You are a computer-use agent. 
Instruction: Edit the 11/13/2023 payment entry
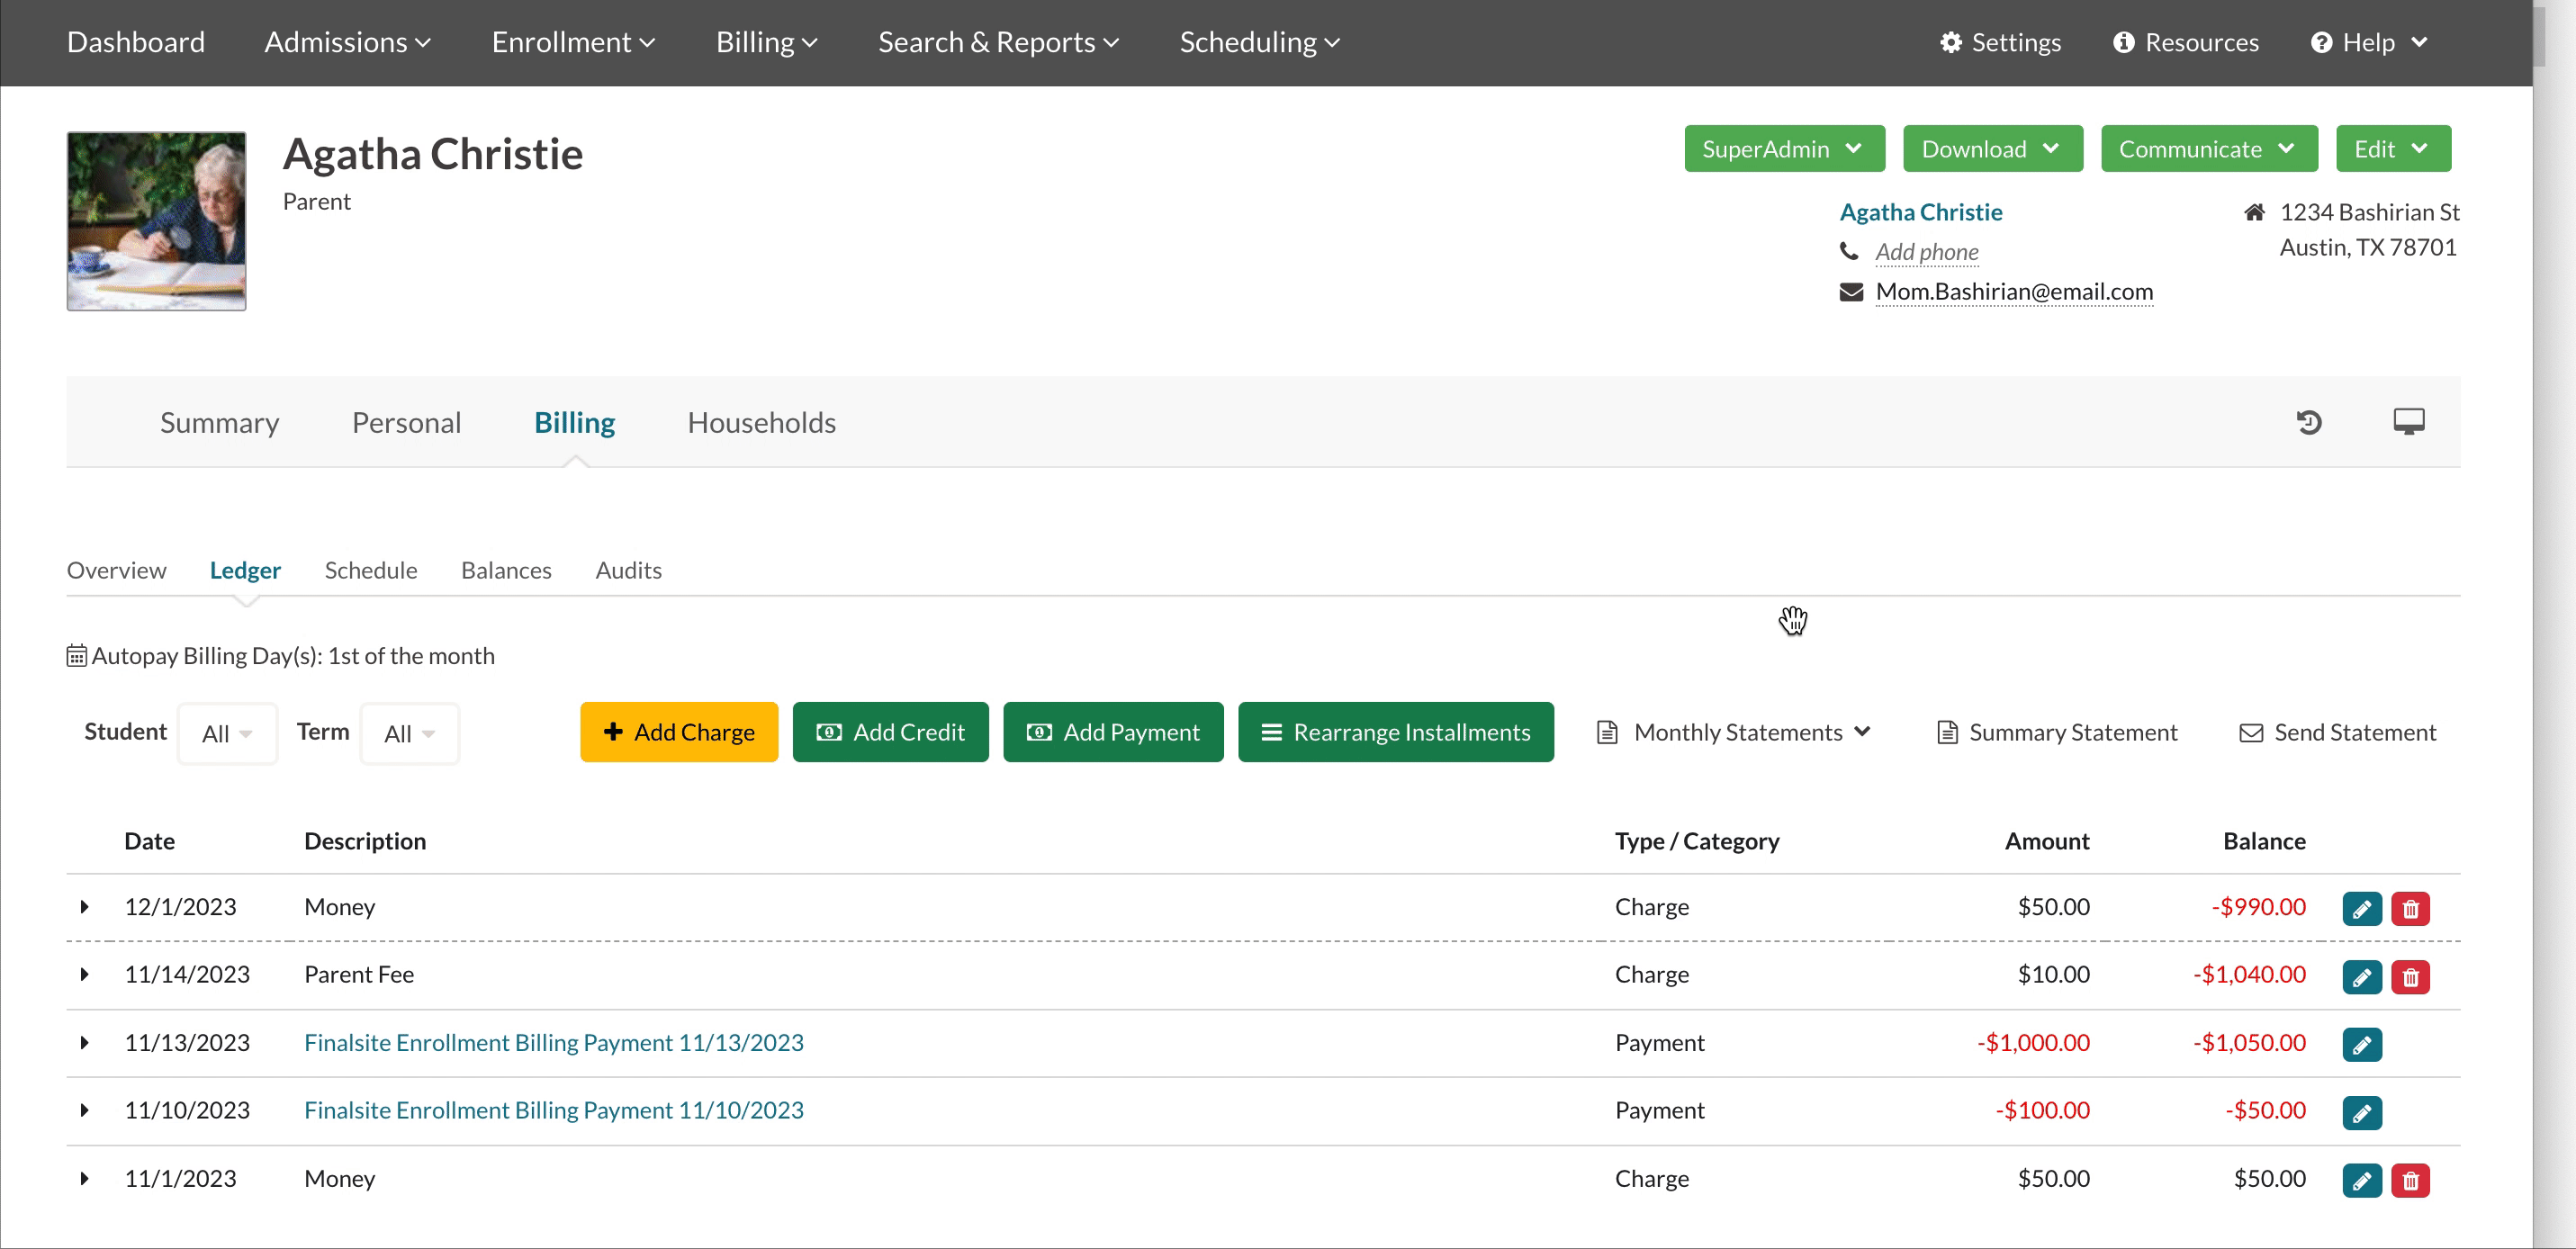click(2361, 1045)
